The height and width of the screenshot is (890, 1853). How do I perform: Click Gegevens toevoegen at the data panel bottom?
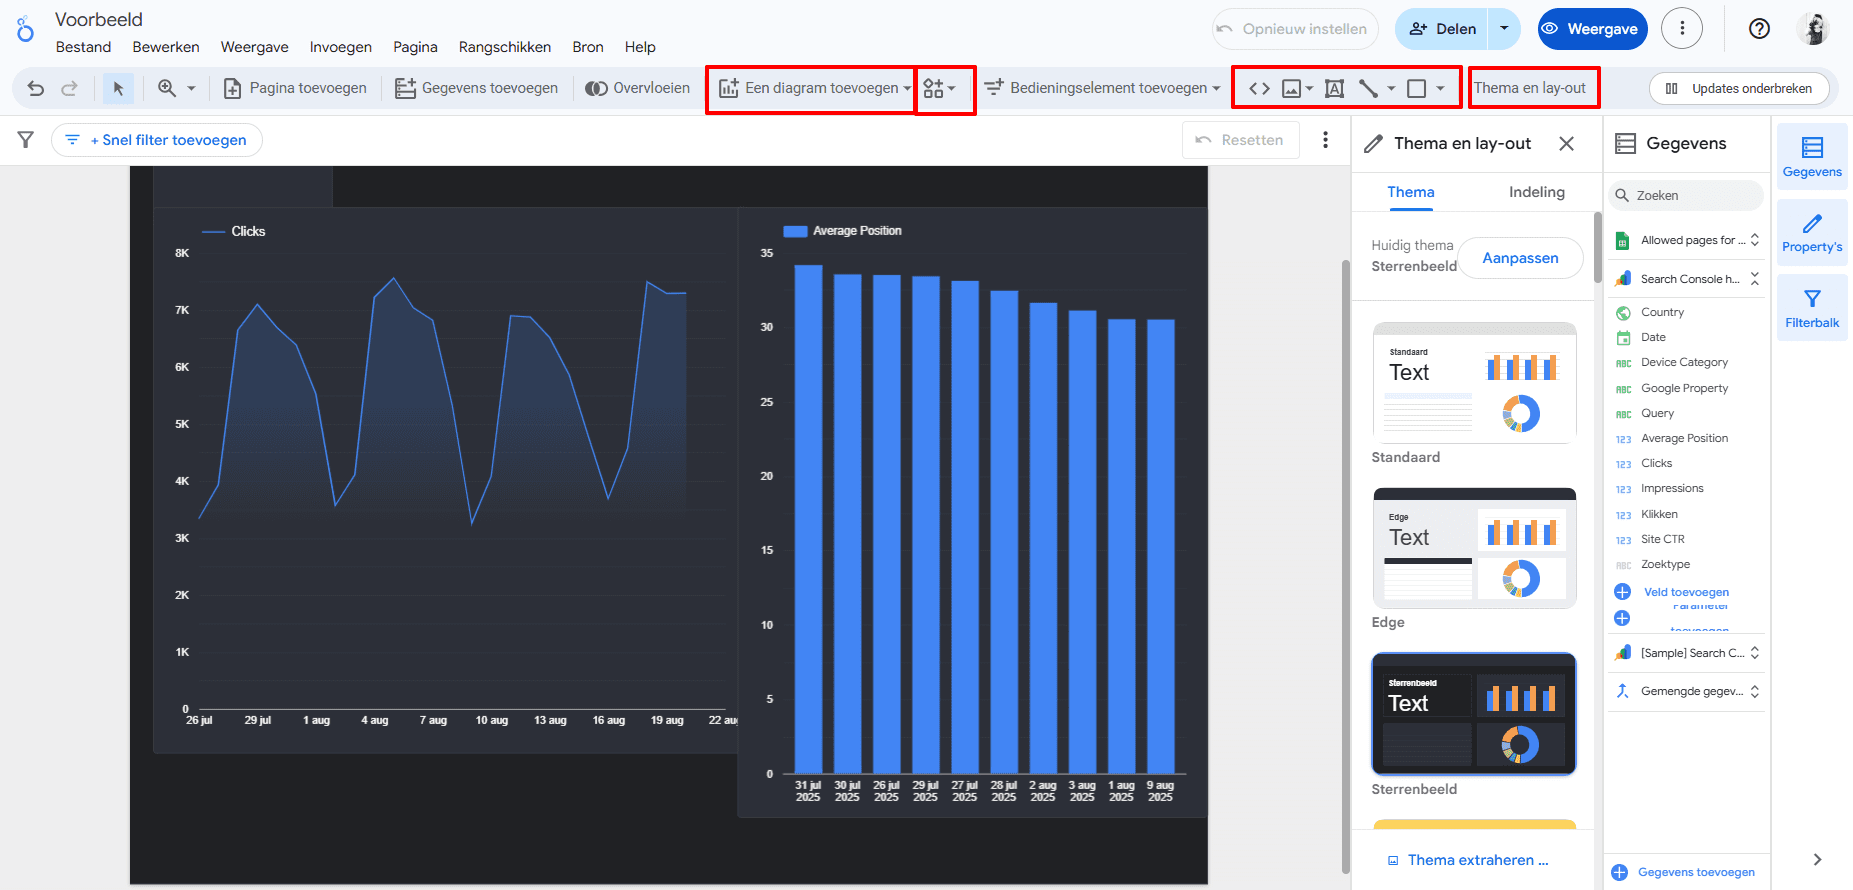point(1685,872)
